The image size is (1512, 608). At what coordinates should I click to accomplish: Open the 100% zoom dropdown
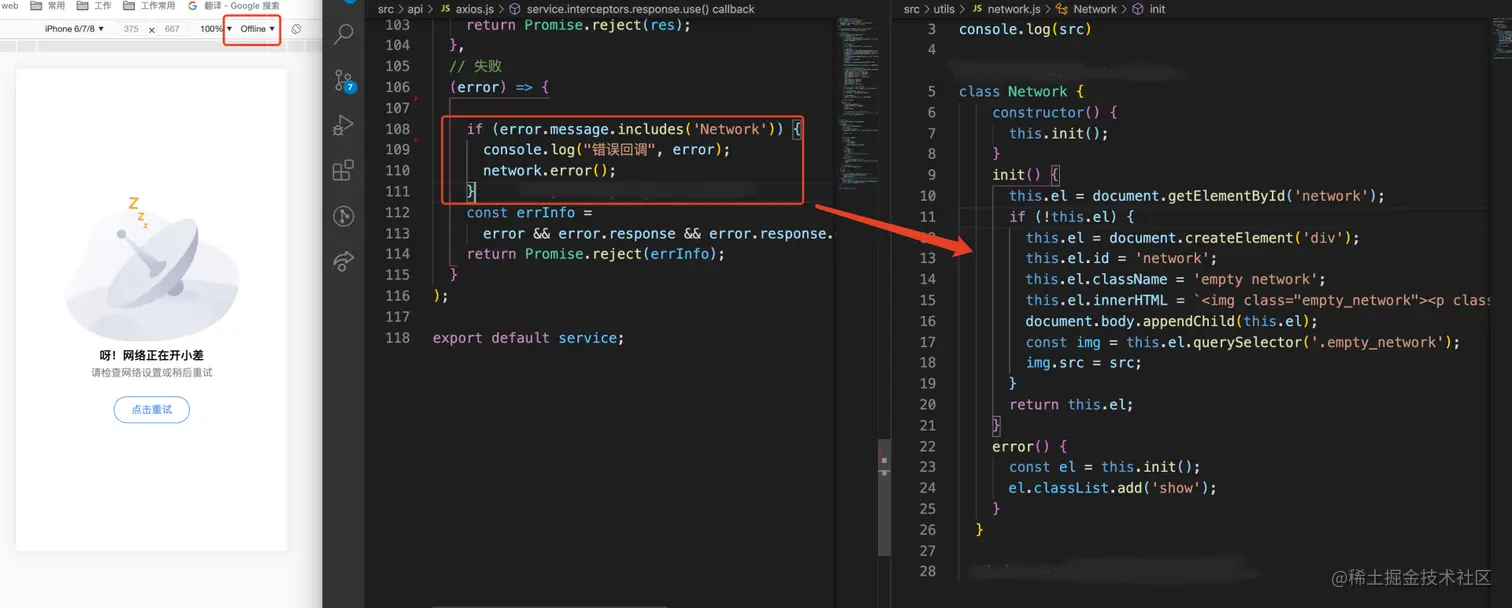pos(216,29)
